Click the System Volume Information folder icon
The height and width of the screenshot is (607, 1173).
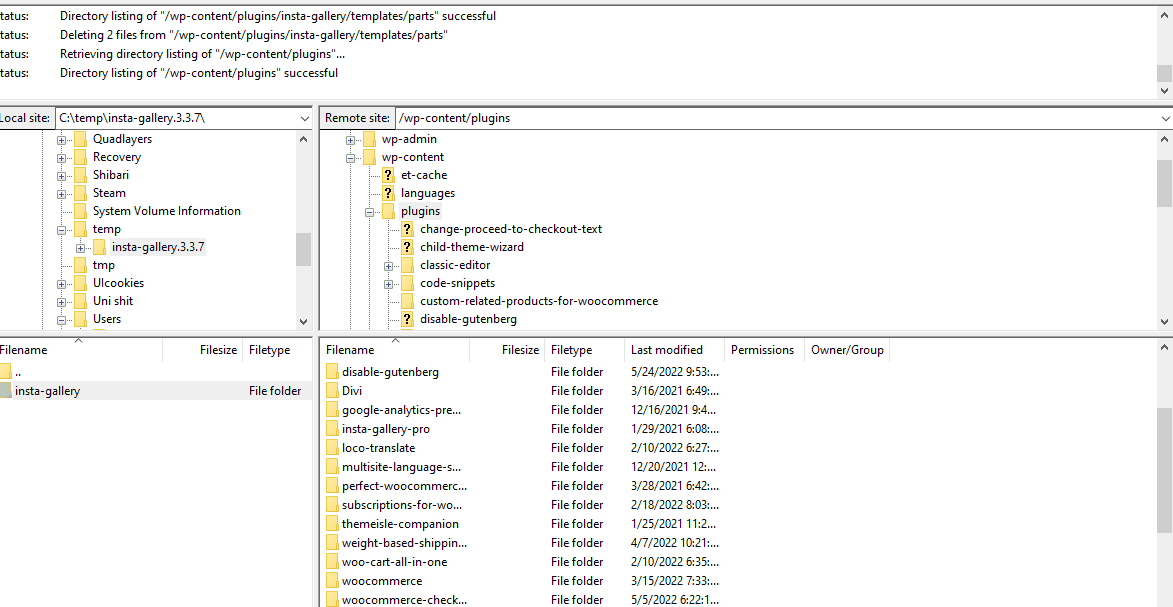80,211
